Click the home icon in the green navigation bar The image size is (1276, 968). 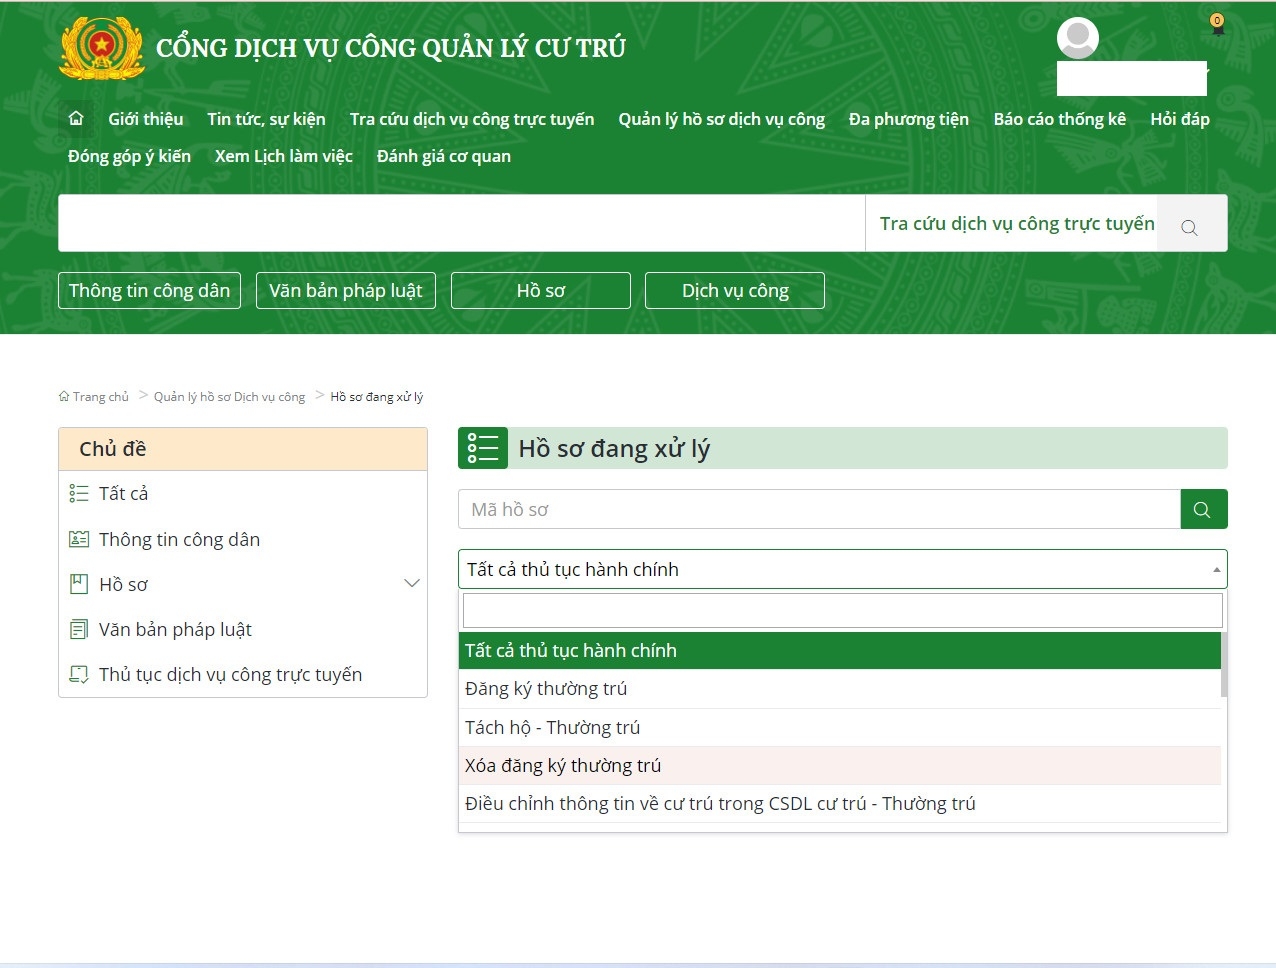[76, 118]
